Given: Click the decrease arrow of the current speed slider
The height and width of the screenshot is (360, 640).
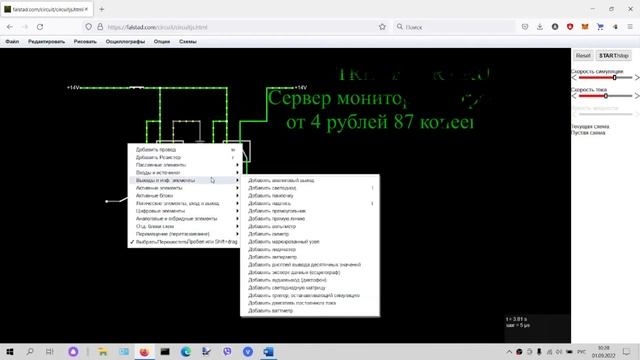Looking at the screenshot, I should coord(574,96).
